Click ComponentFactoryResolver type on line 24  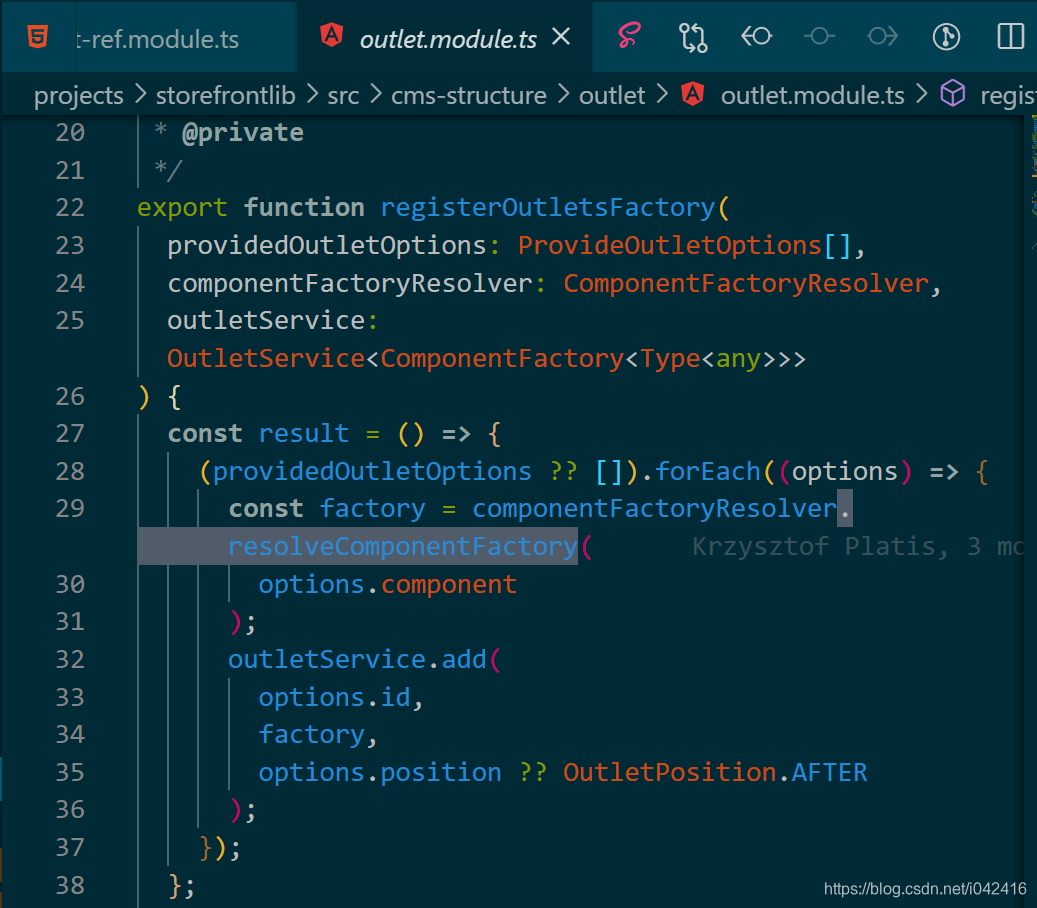click(x=746, y=283)
